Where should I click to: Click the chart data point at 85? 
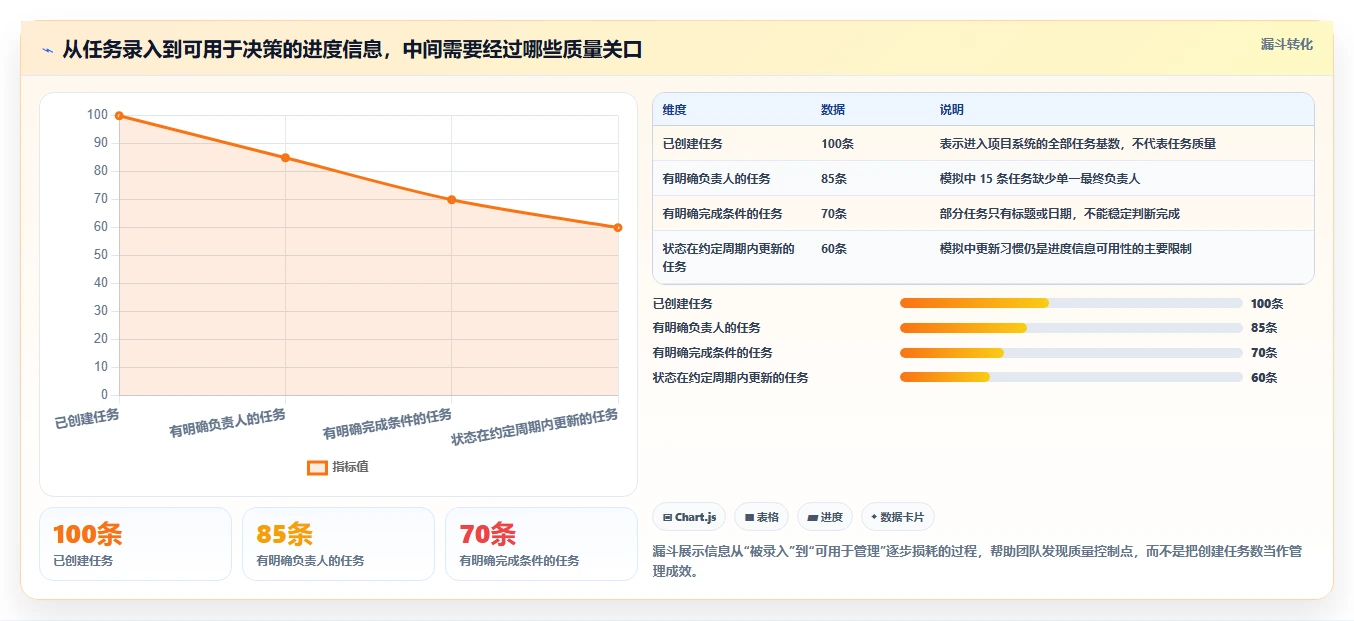coord(285,158)
